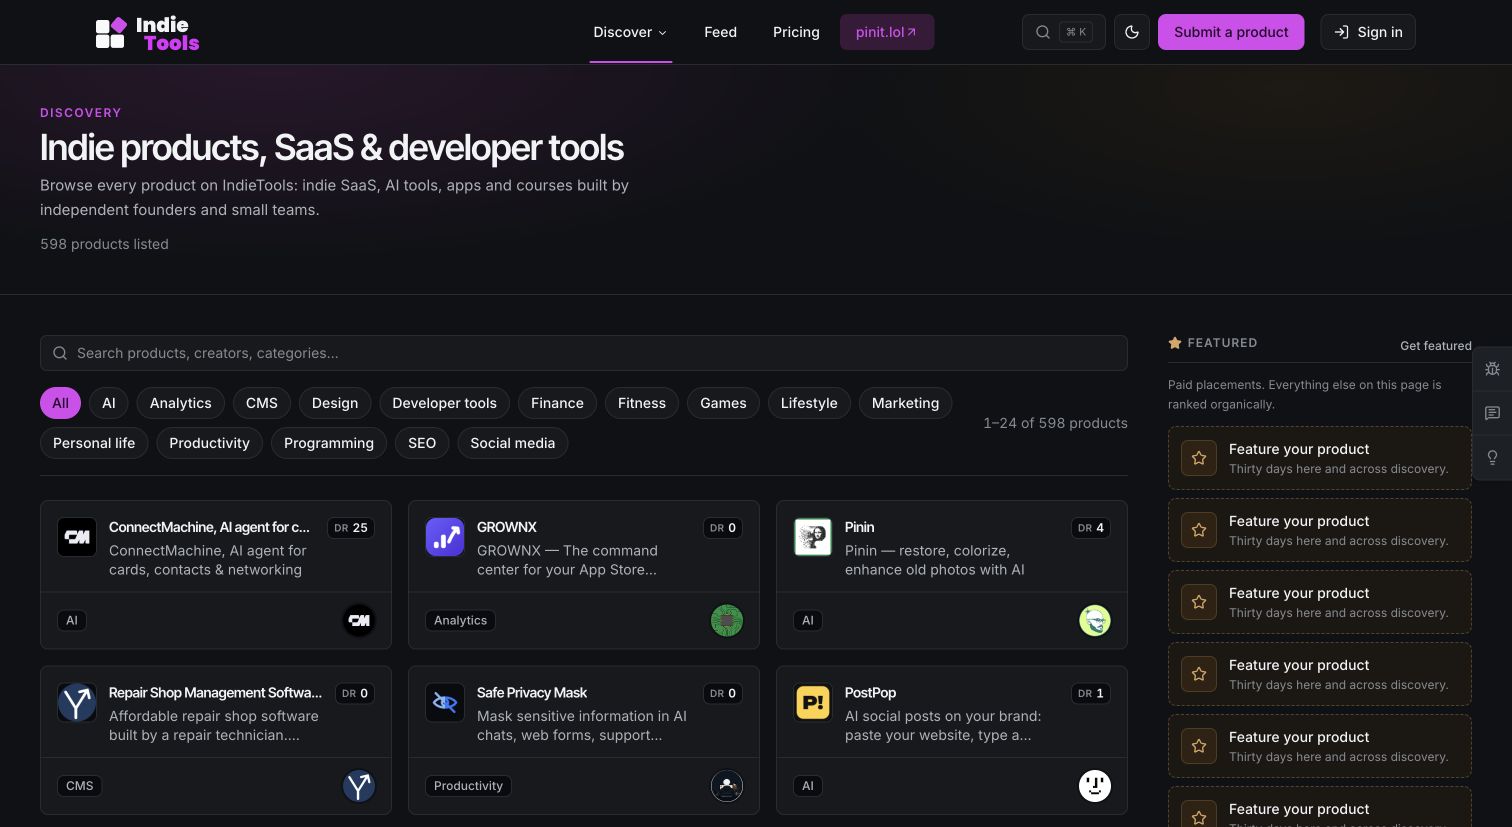Go to the Feed page
The width and height of the screenshot is (1512, 827).
pyautogui.click(x=720, y=32)
